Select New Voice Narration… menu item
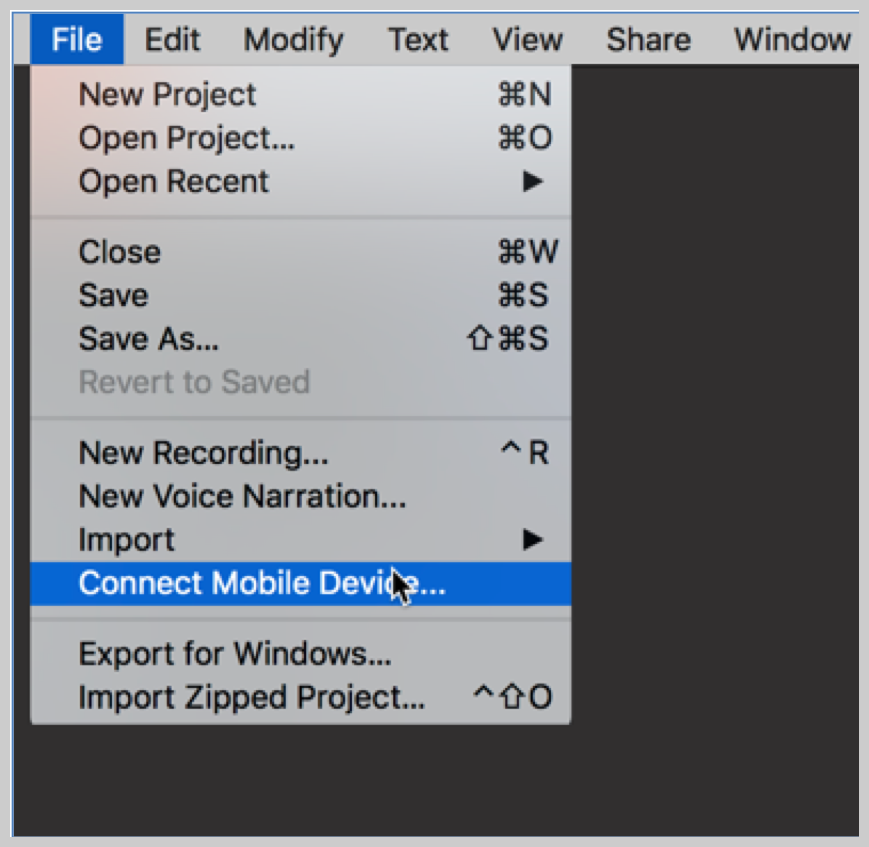The width and height of the screenshot is (869, 847). tap(301, 496)
